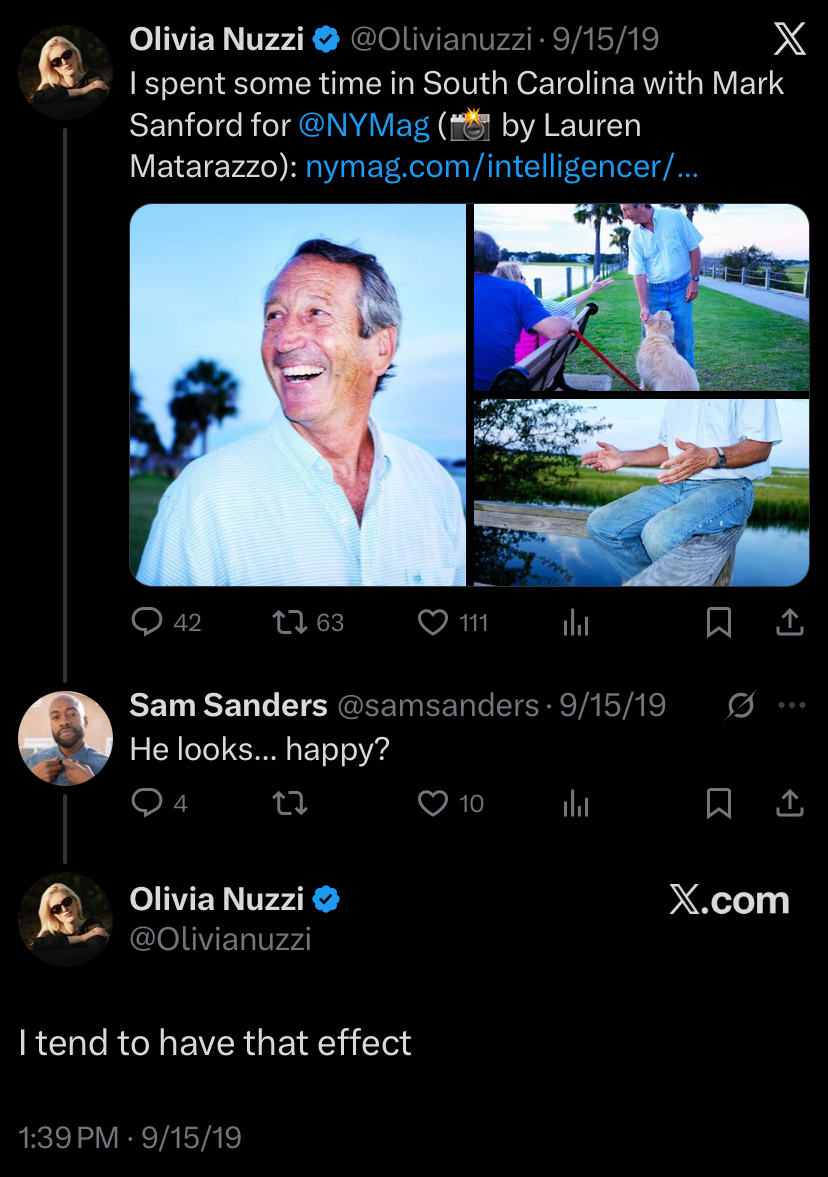View analytics for Sam Sanders' tweet
This screenshot has width=828, height=1177.
click(x=576, y=804)
